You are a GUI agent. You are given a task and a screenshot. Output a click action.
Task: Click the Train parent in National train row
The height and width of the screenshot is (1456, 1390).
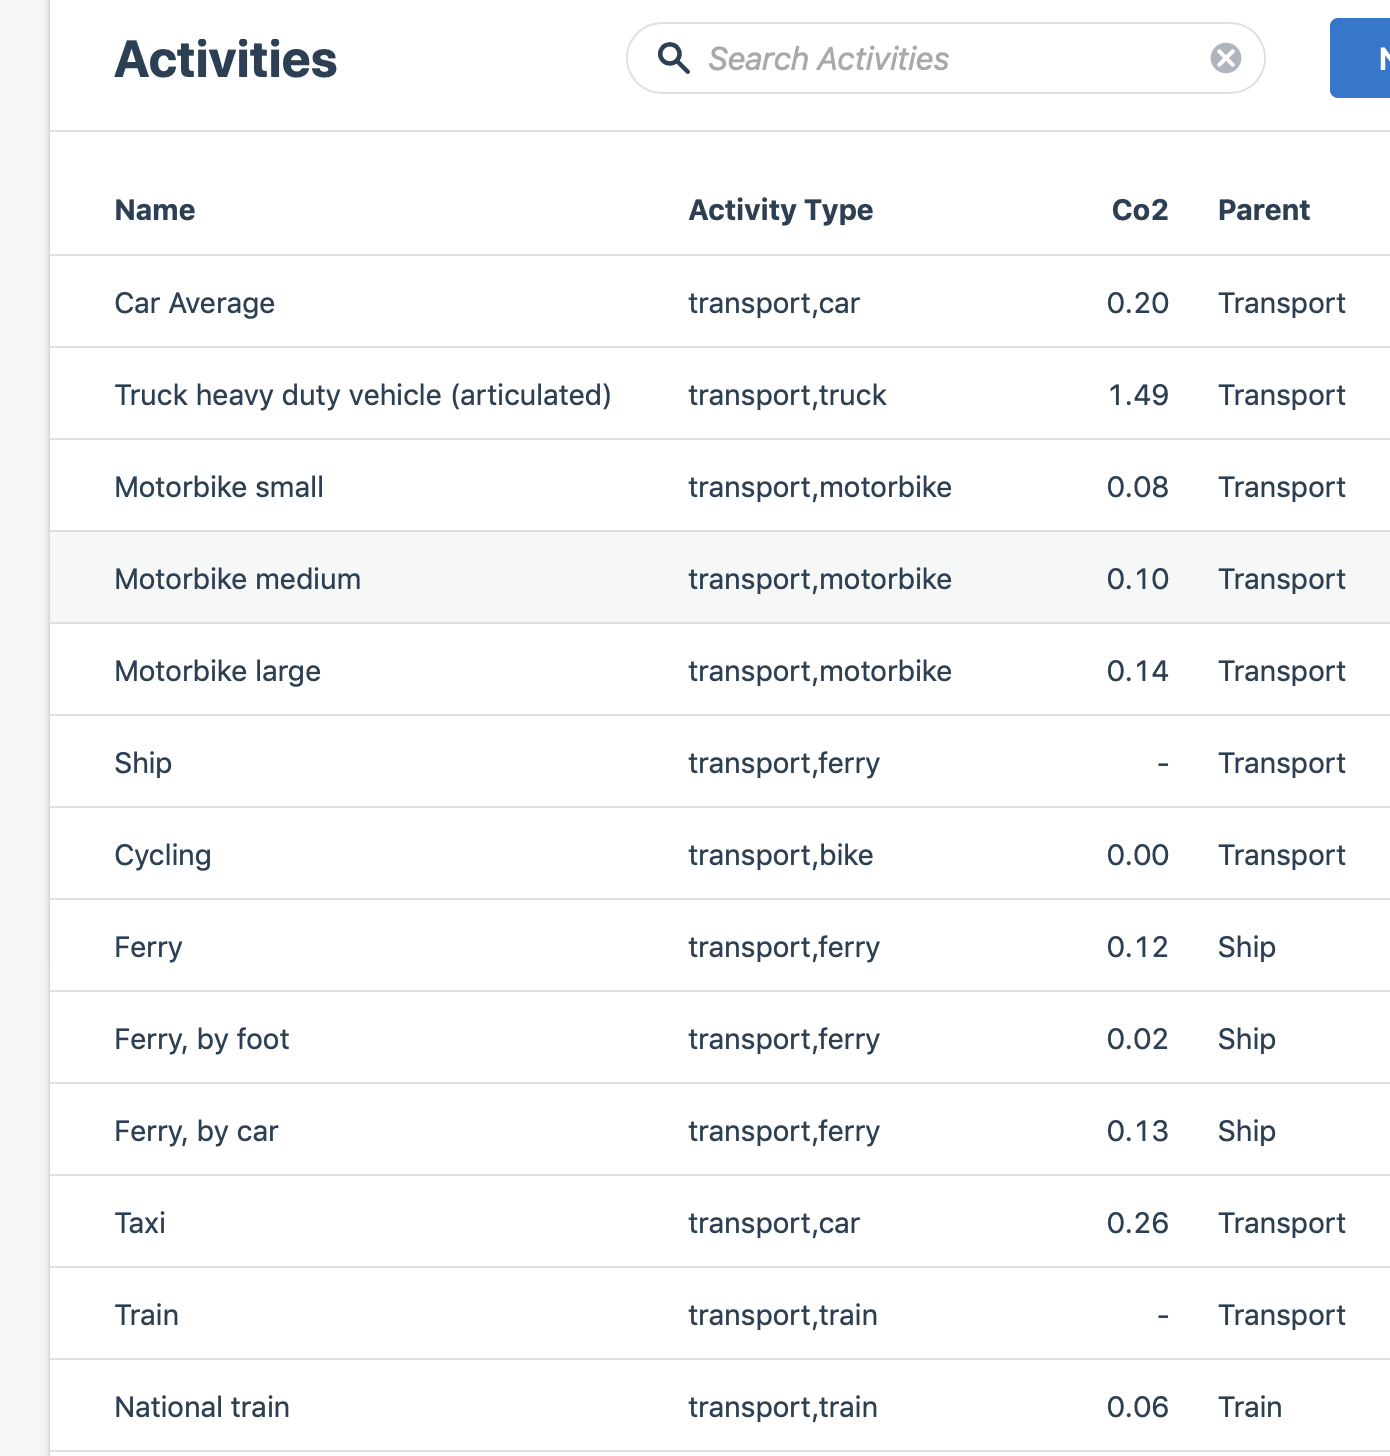pyautogui.click(x=1250, y=1407)
